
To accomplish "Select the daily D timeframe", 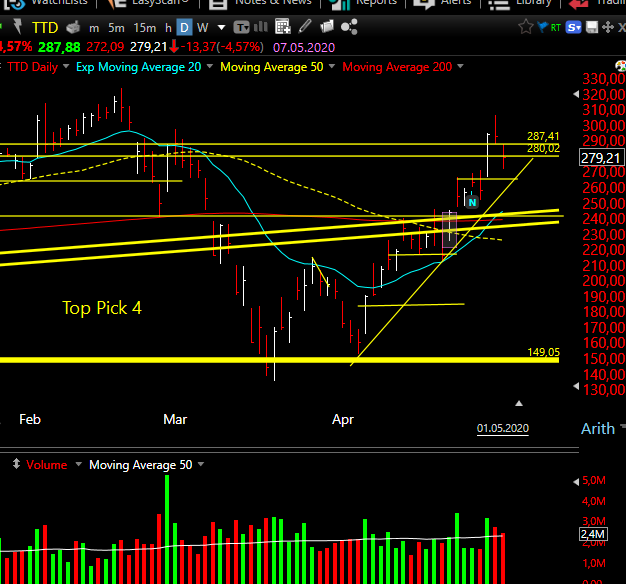I will (x=184, y=28).
